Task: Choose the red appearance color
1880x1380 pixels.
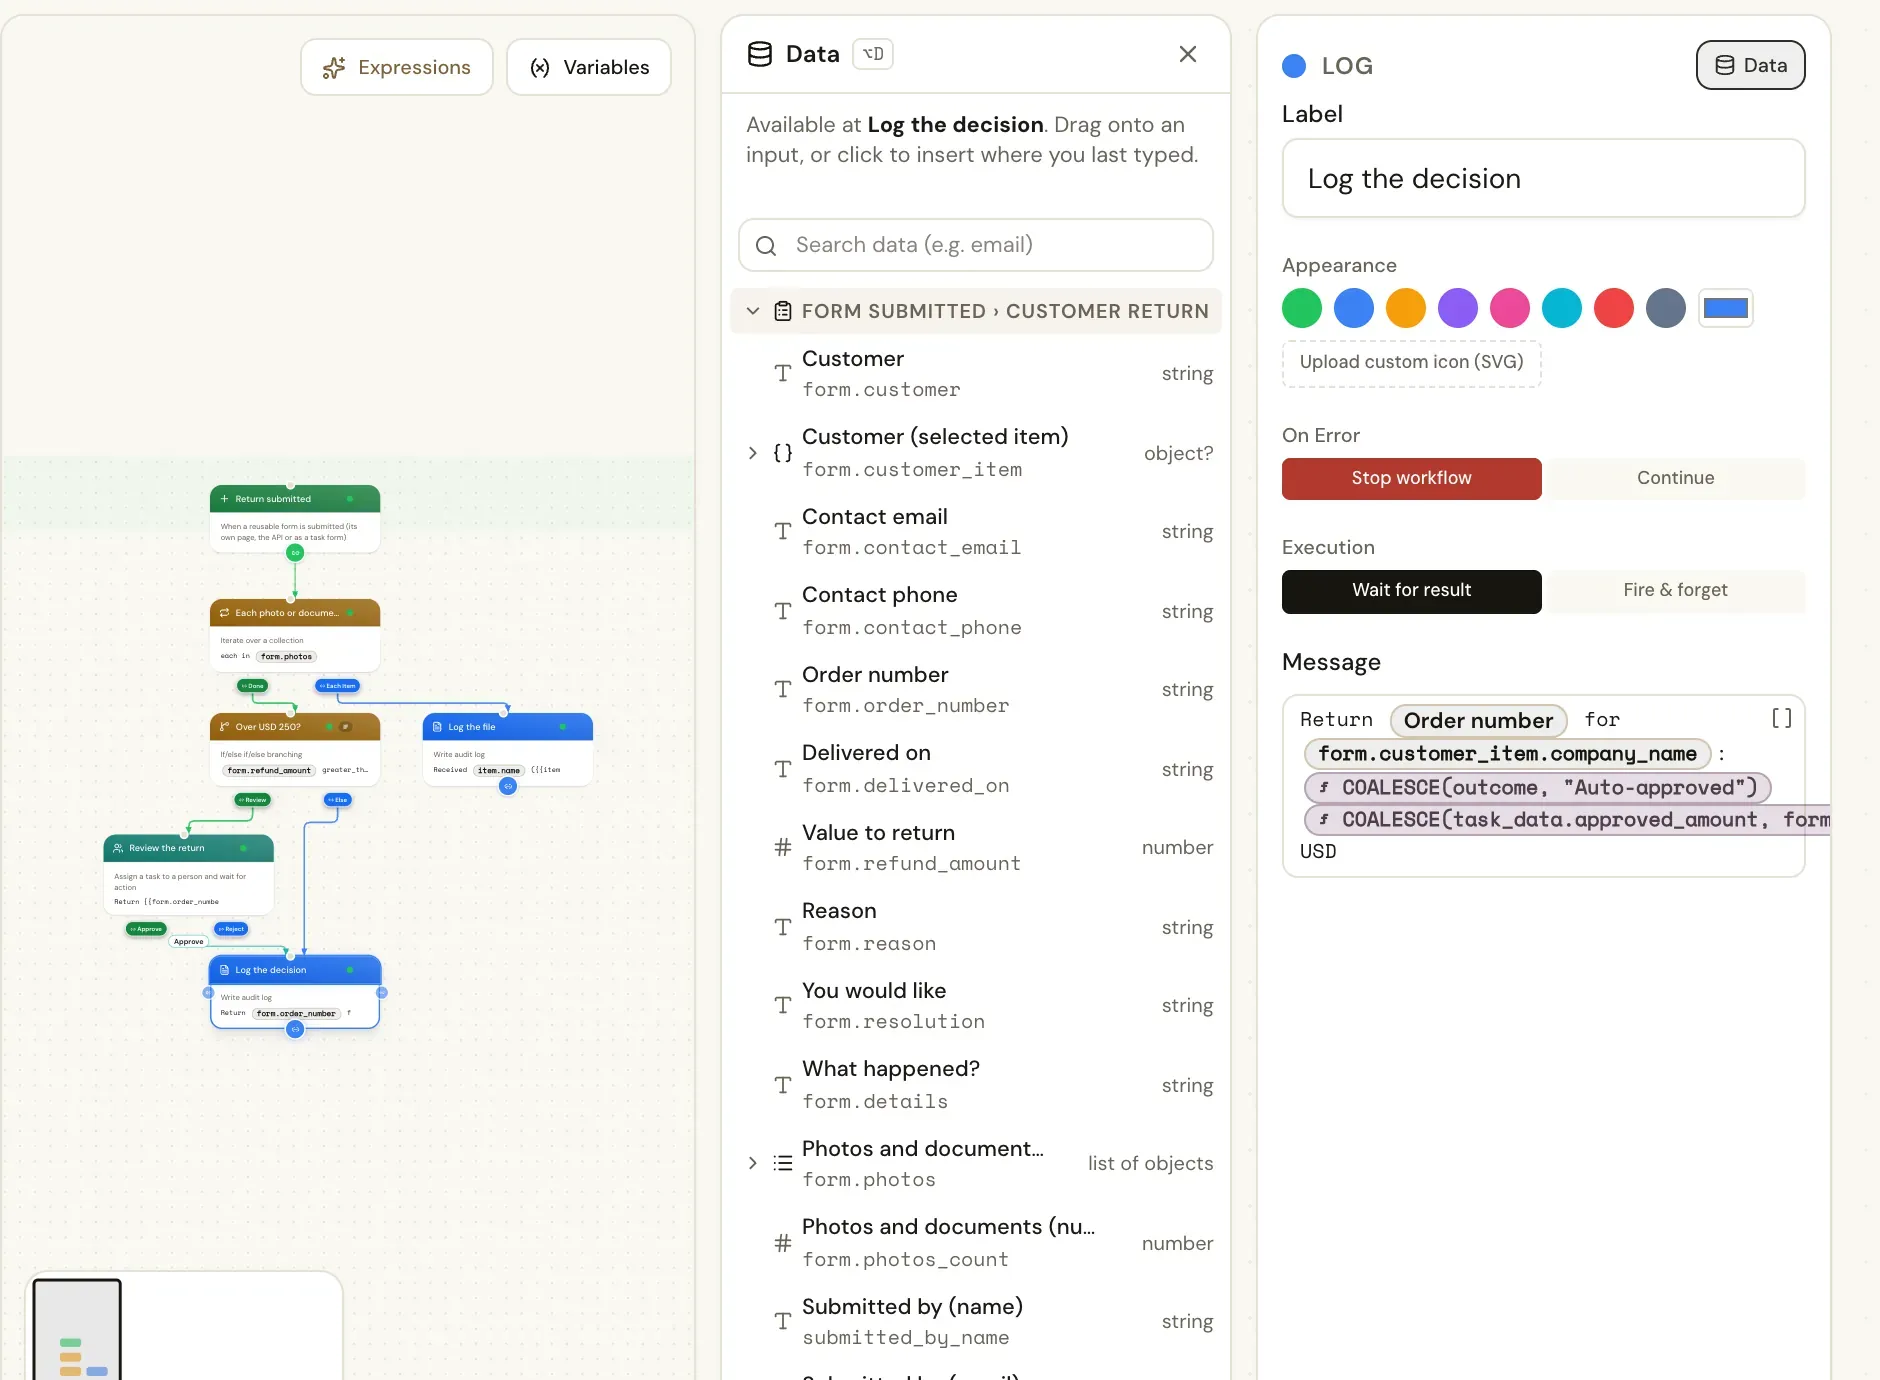Action: (x=1614, y=308)
